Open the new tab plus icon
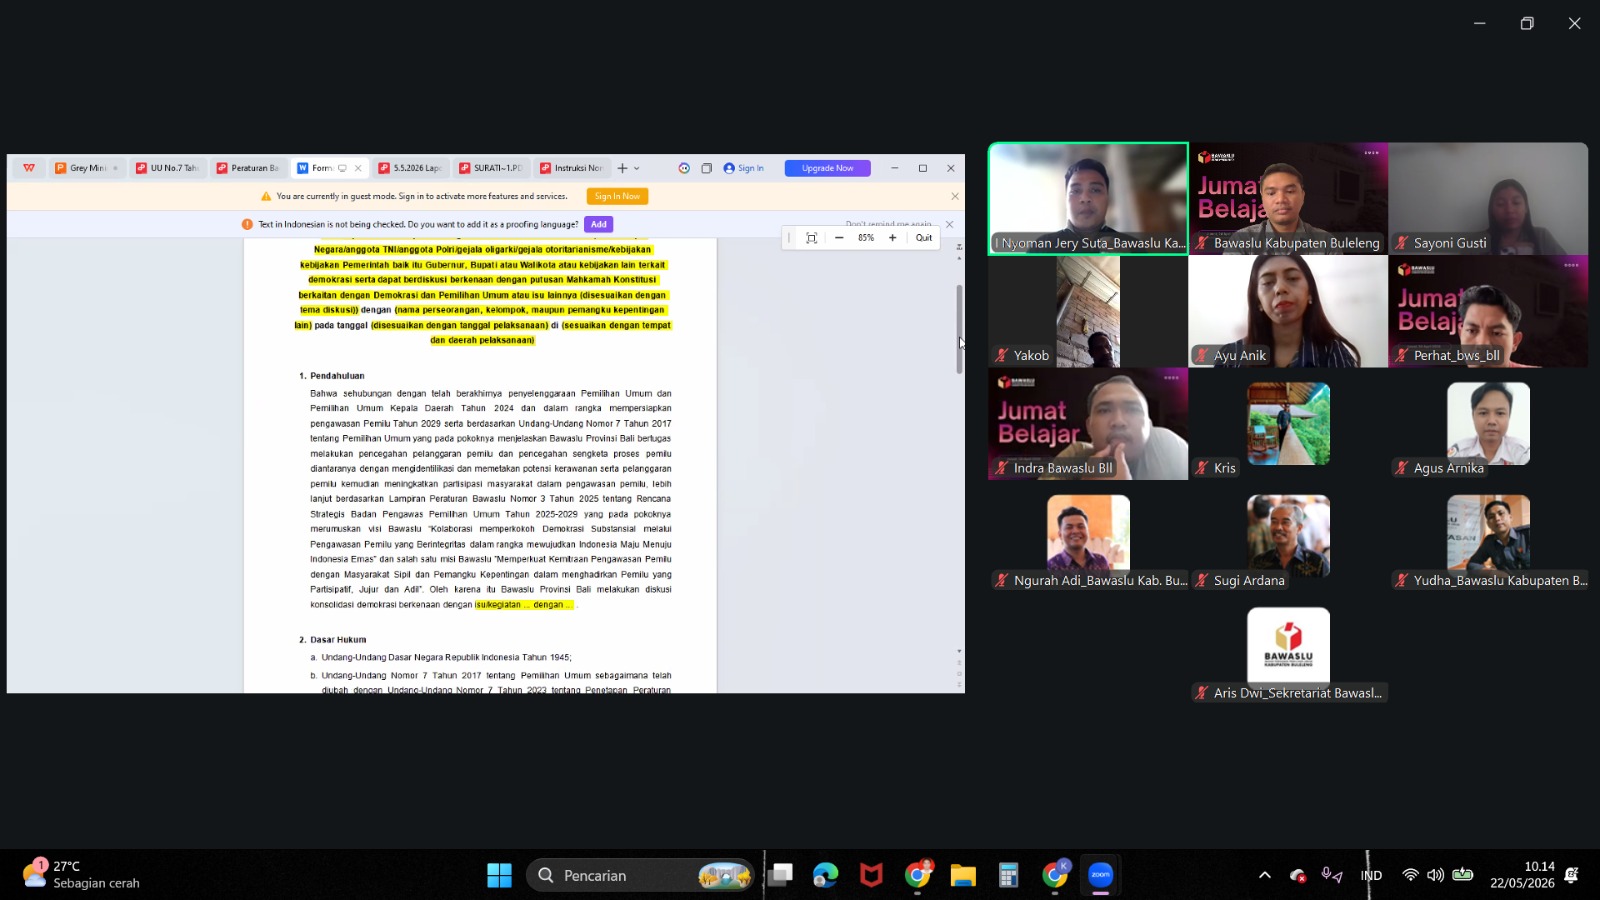 pyautogui.click(x=622, y=168)
